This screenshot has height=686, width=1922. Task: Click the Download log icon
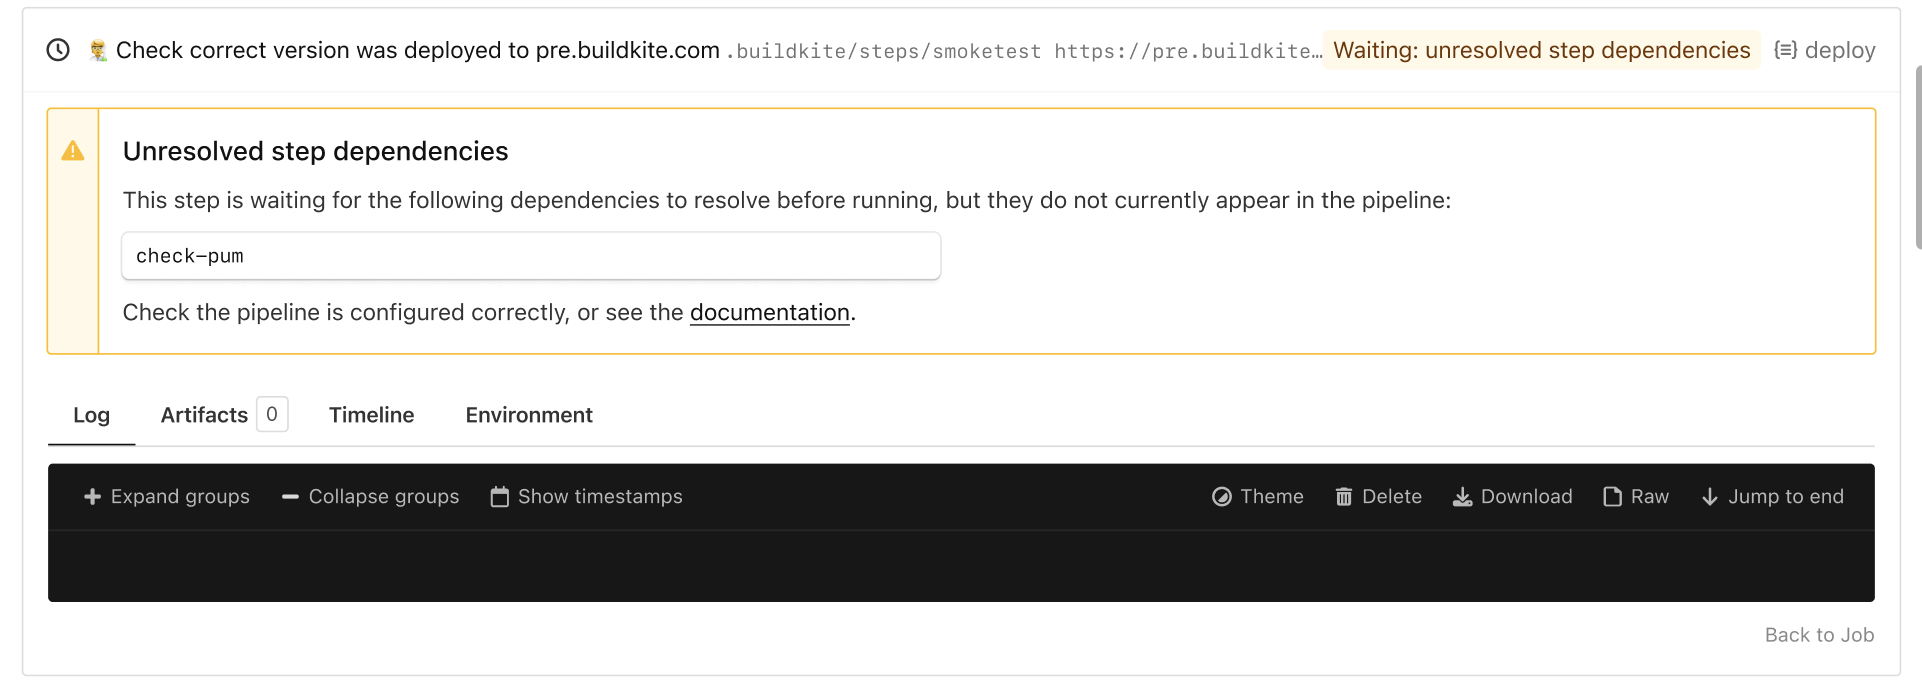pos(1462,497)
